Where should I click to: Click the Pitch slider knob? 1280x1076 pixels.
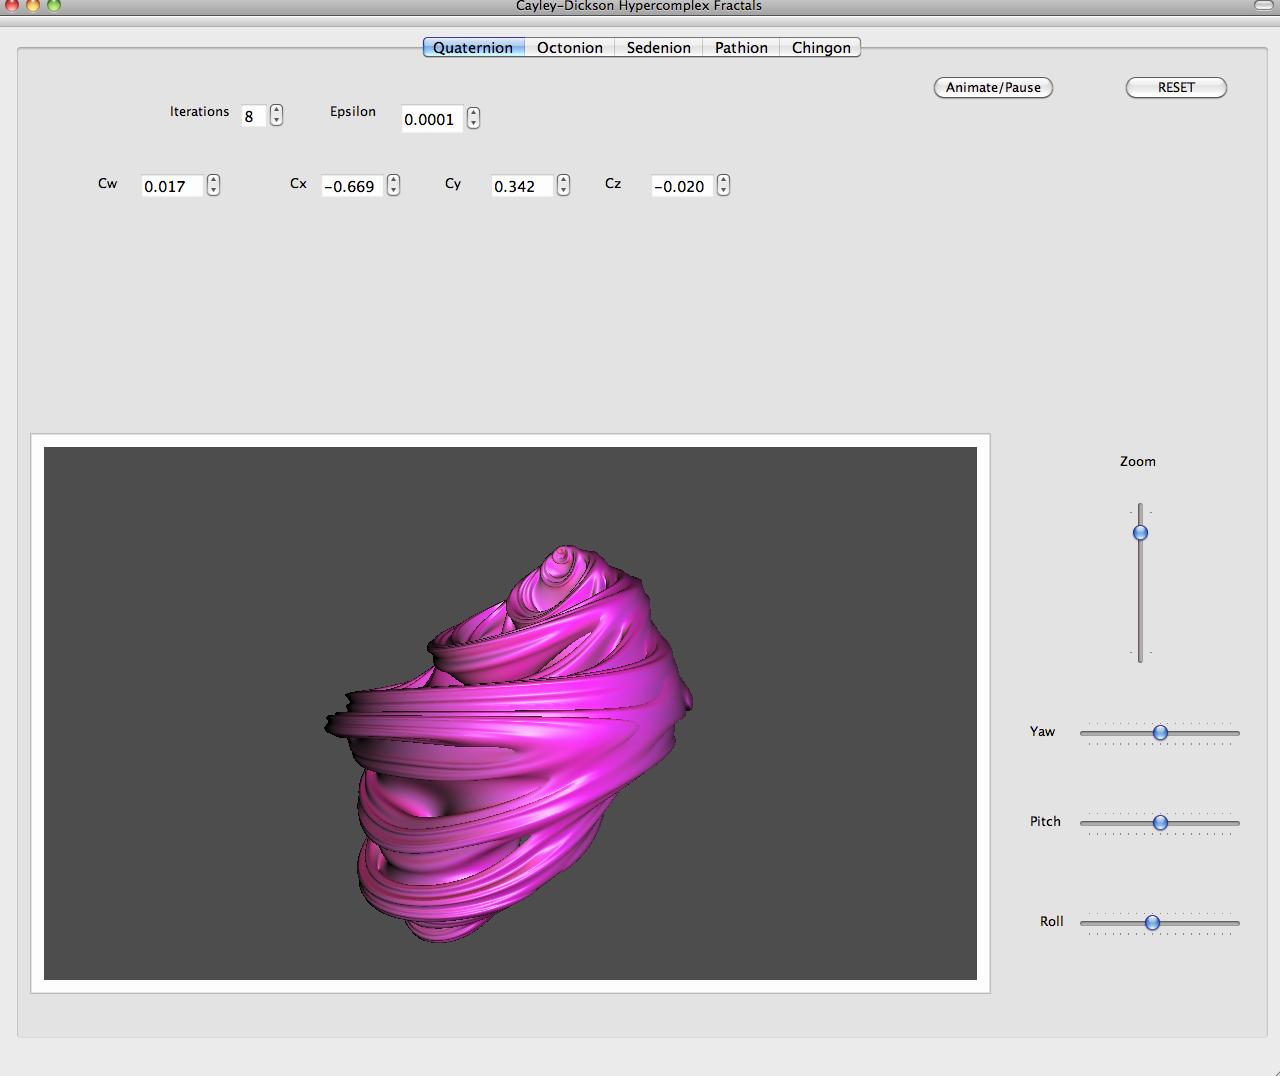[x=1160, y=823]
